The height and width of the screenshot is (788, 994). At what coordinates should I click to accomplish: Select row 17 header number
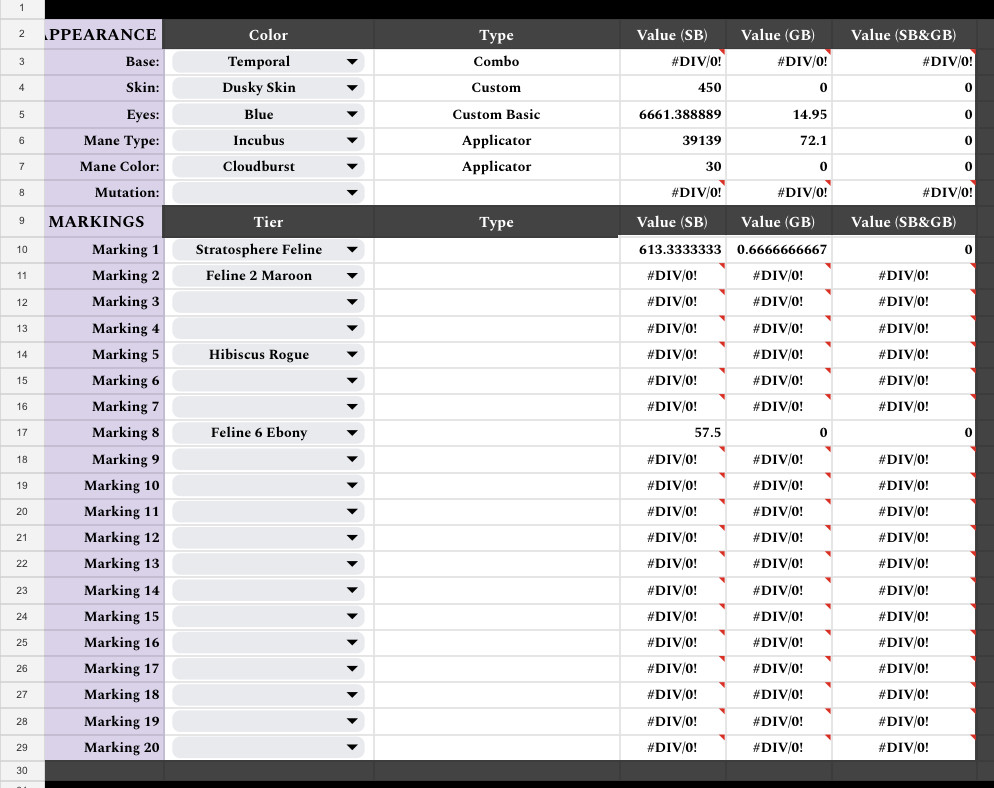pos(22,432)
